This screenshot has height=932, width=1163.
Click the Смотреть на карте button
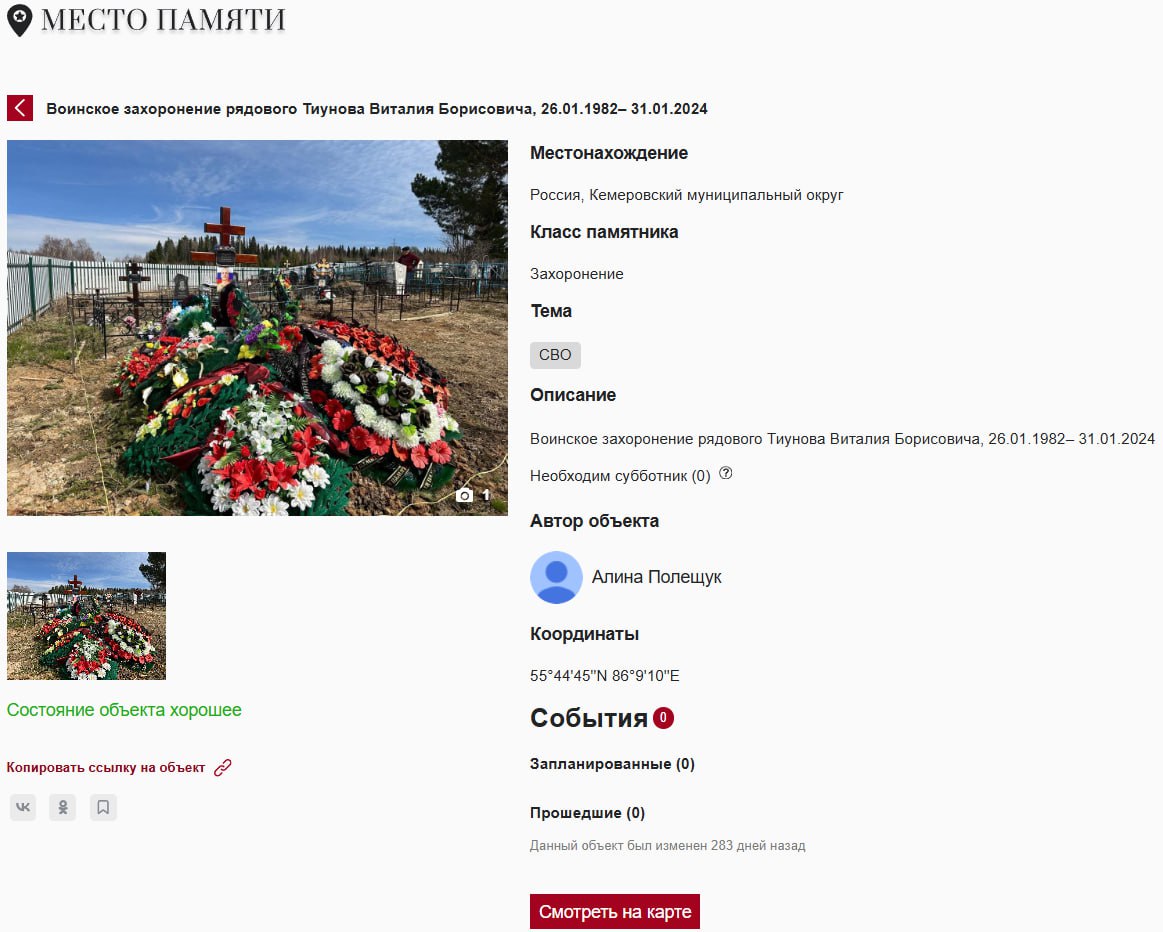[615, 911]
